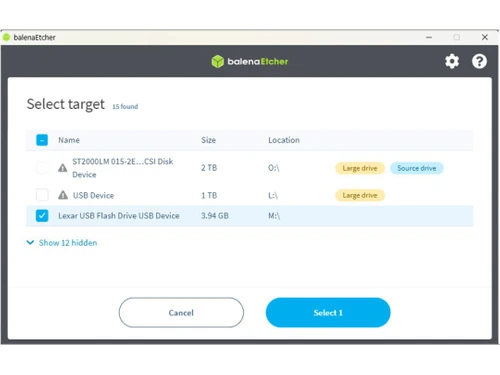Image resolution: width=500 pixels, height=375 pixels.
Task: Click the warning triangle beside USB Device
Action: pos(63,195)
